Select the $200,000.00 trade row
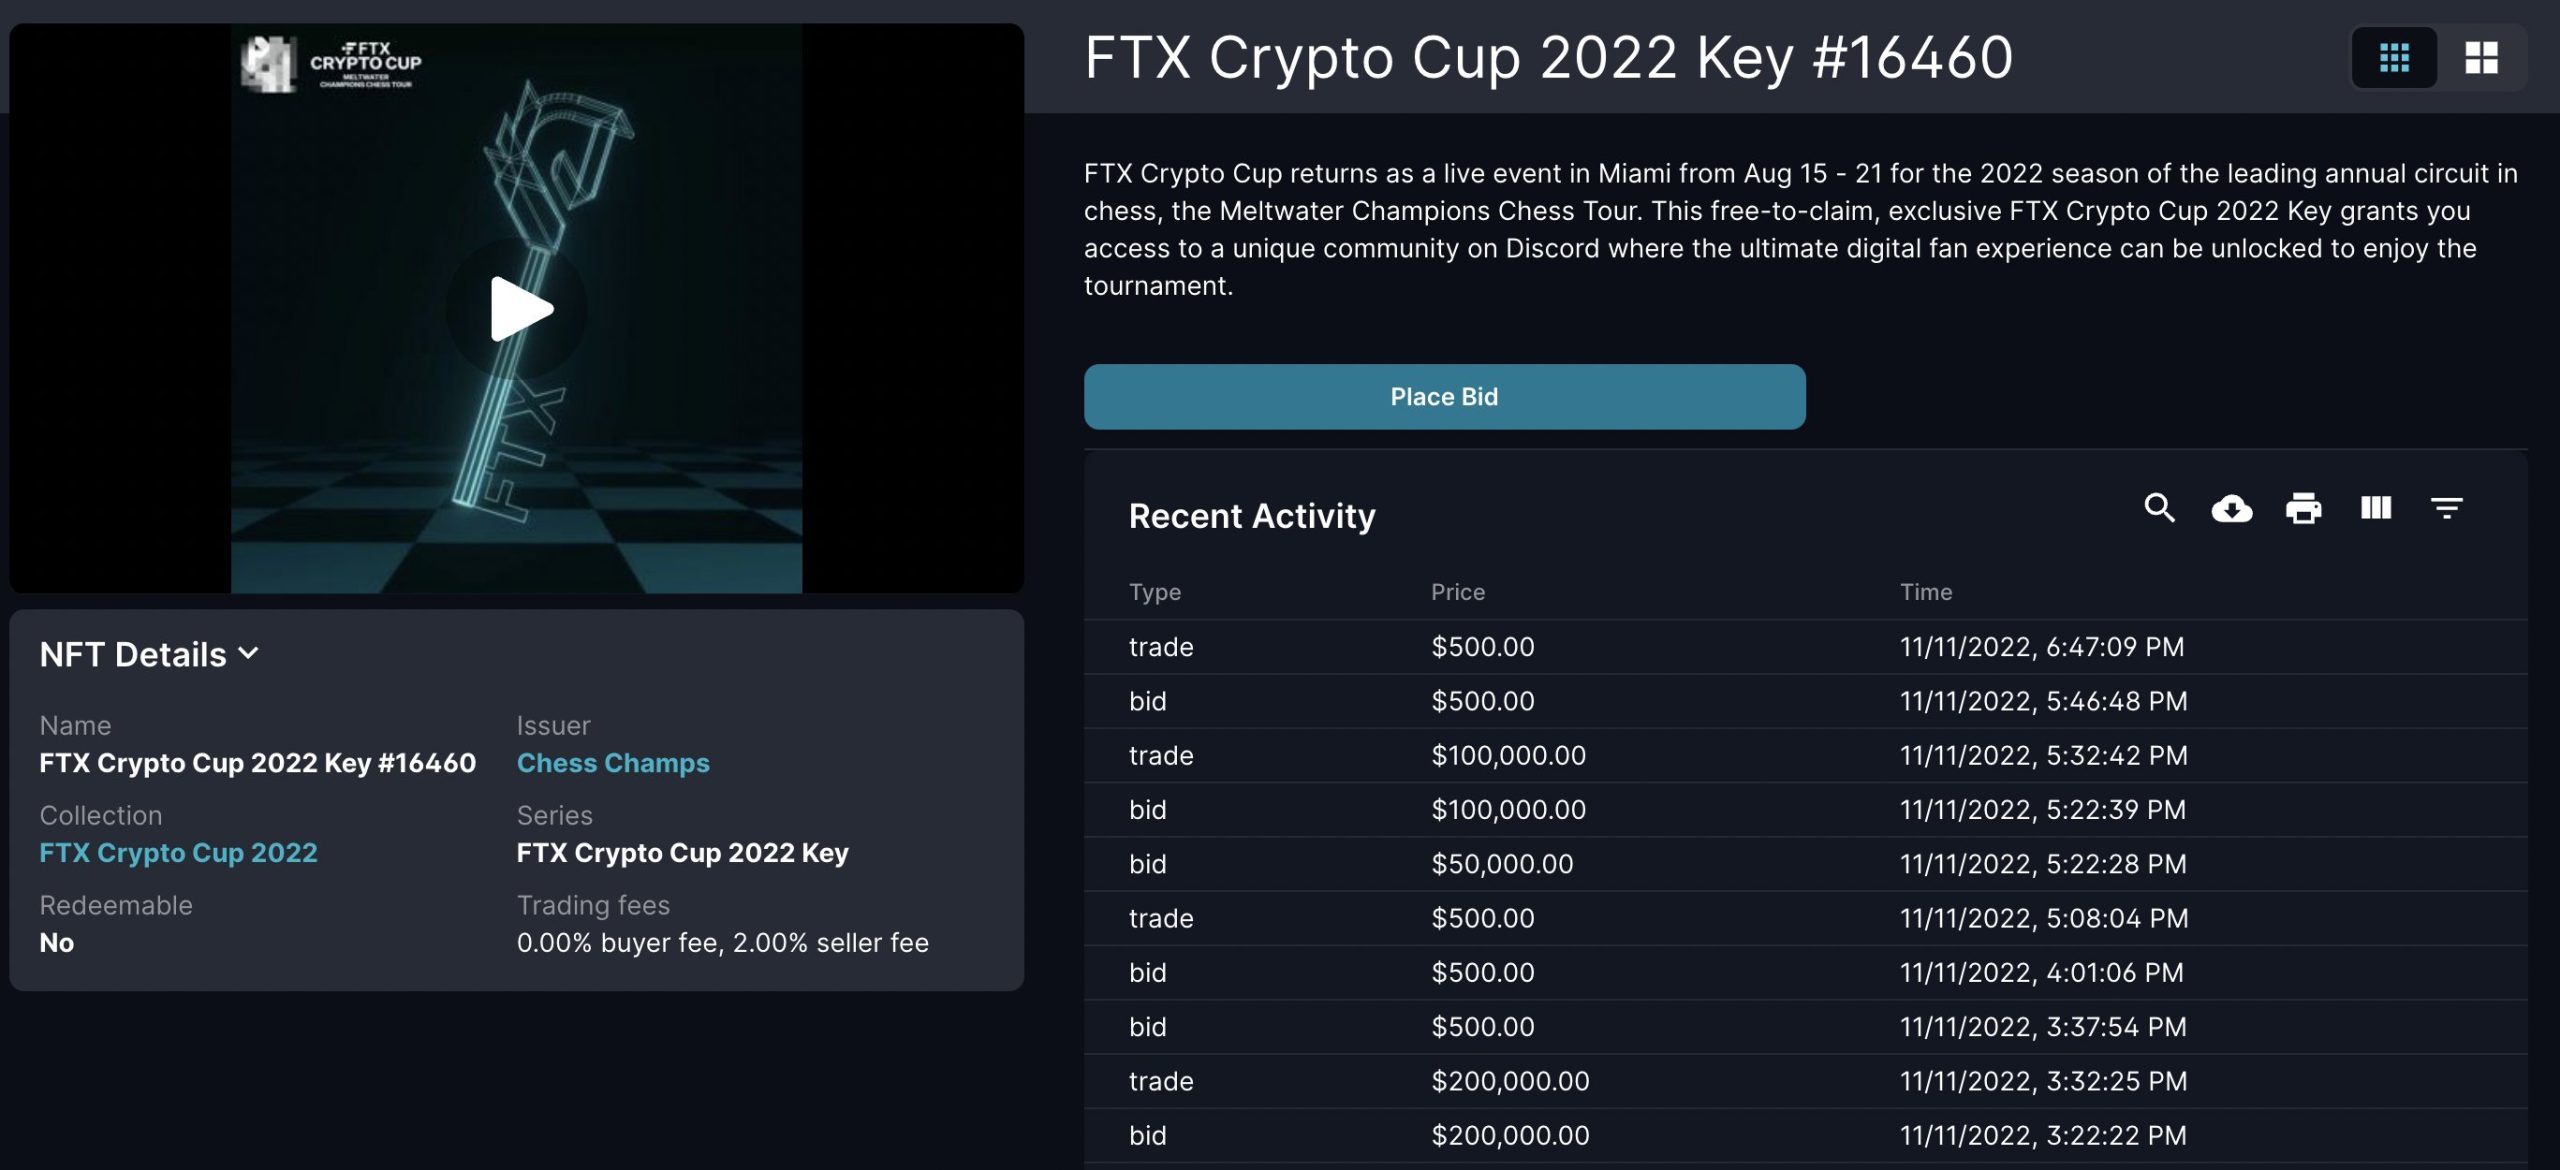Image resolution: width=2560 pixels, height=1170 pixels. [1805, 1081]
